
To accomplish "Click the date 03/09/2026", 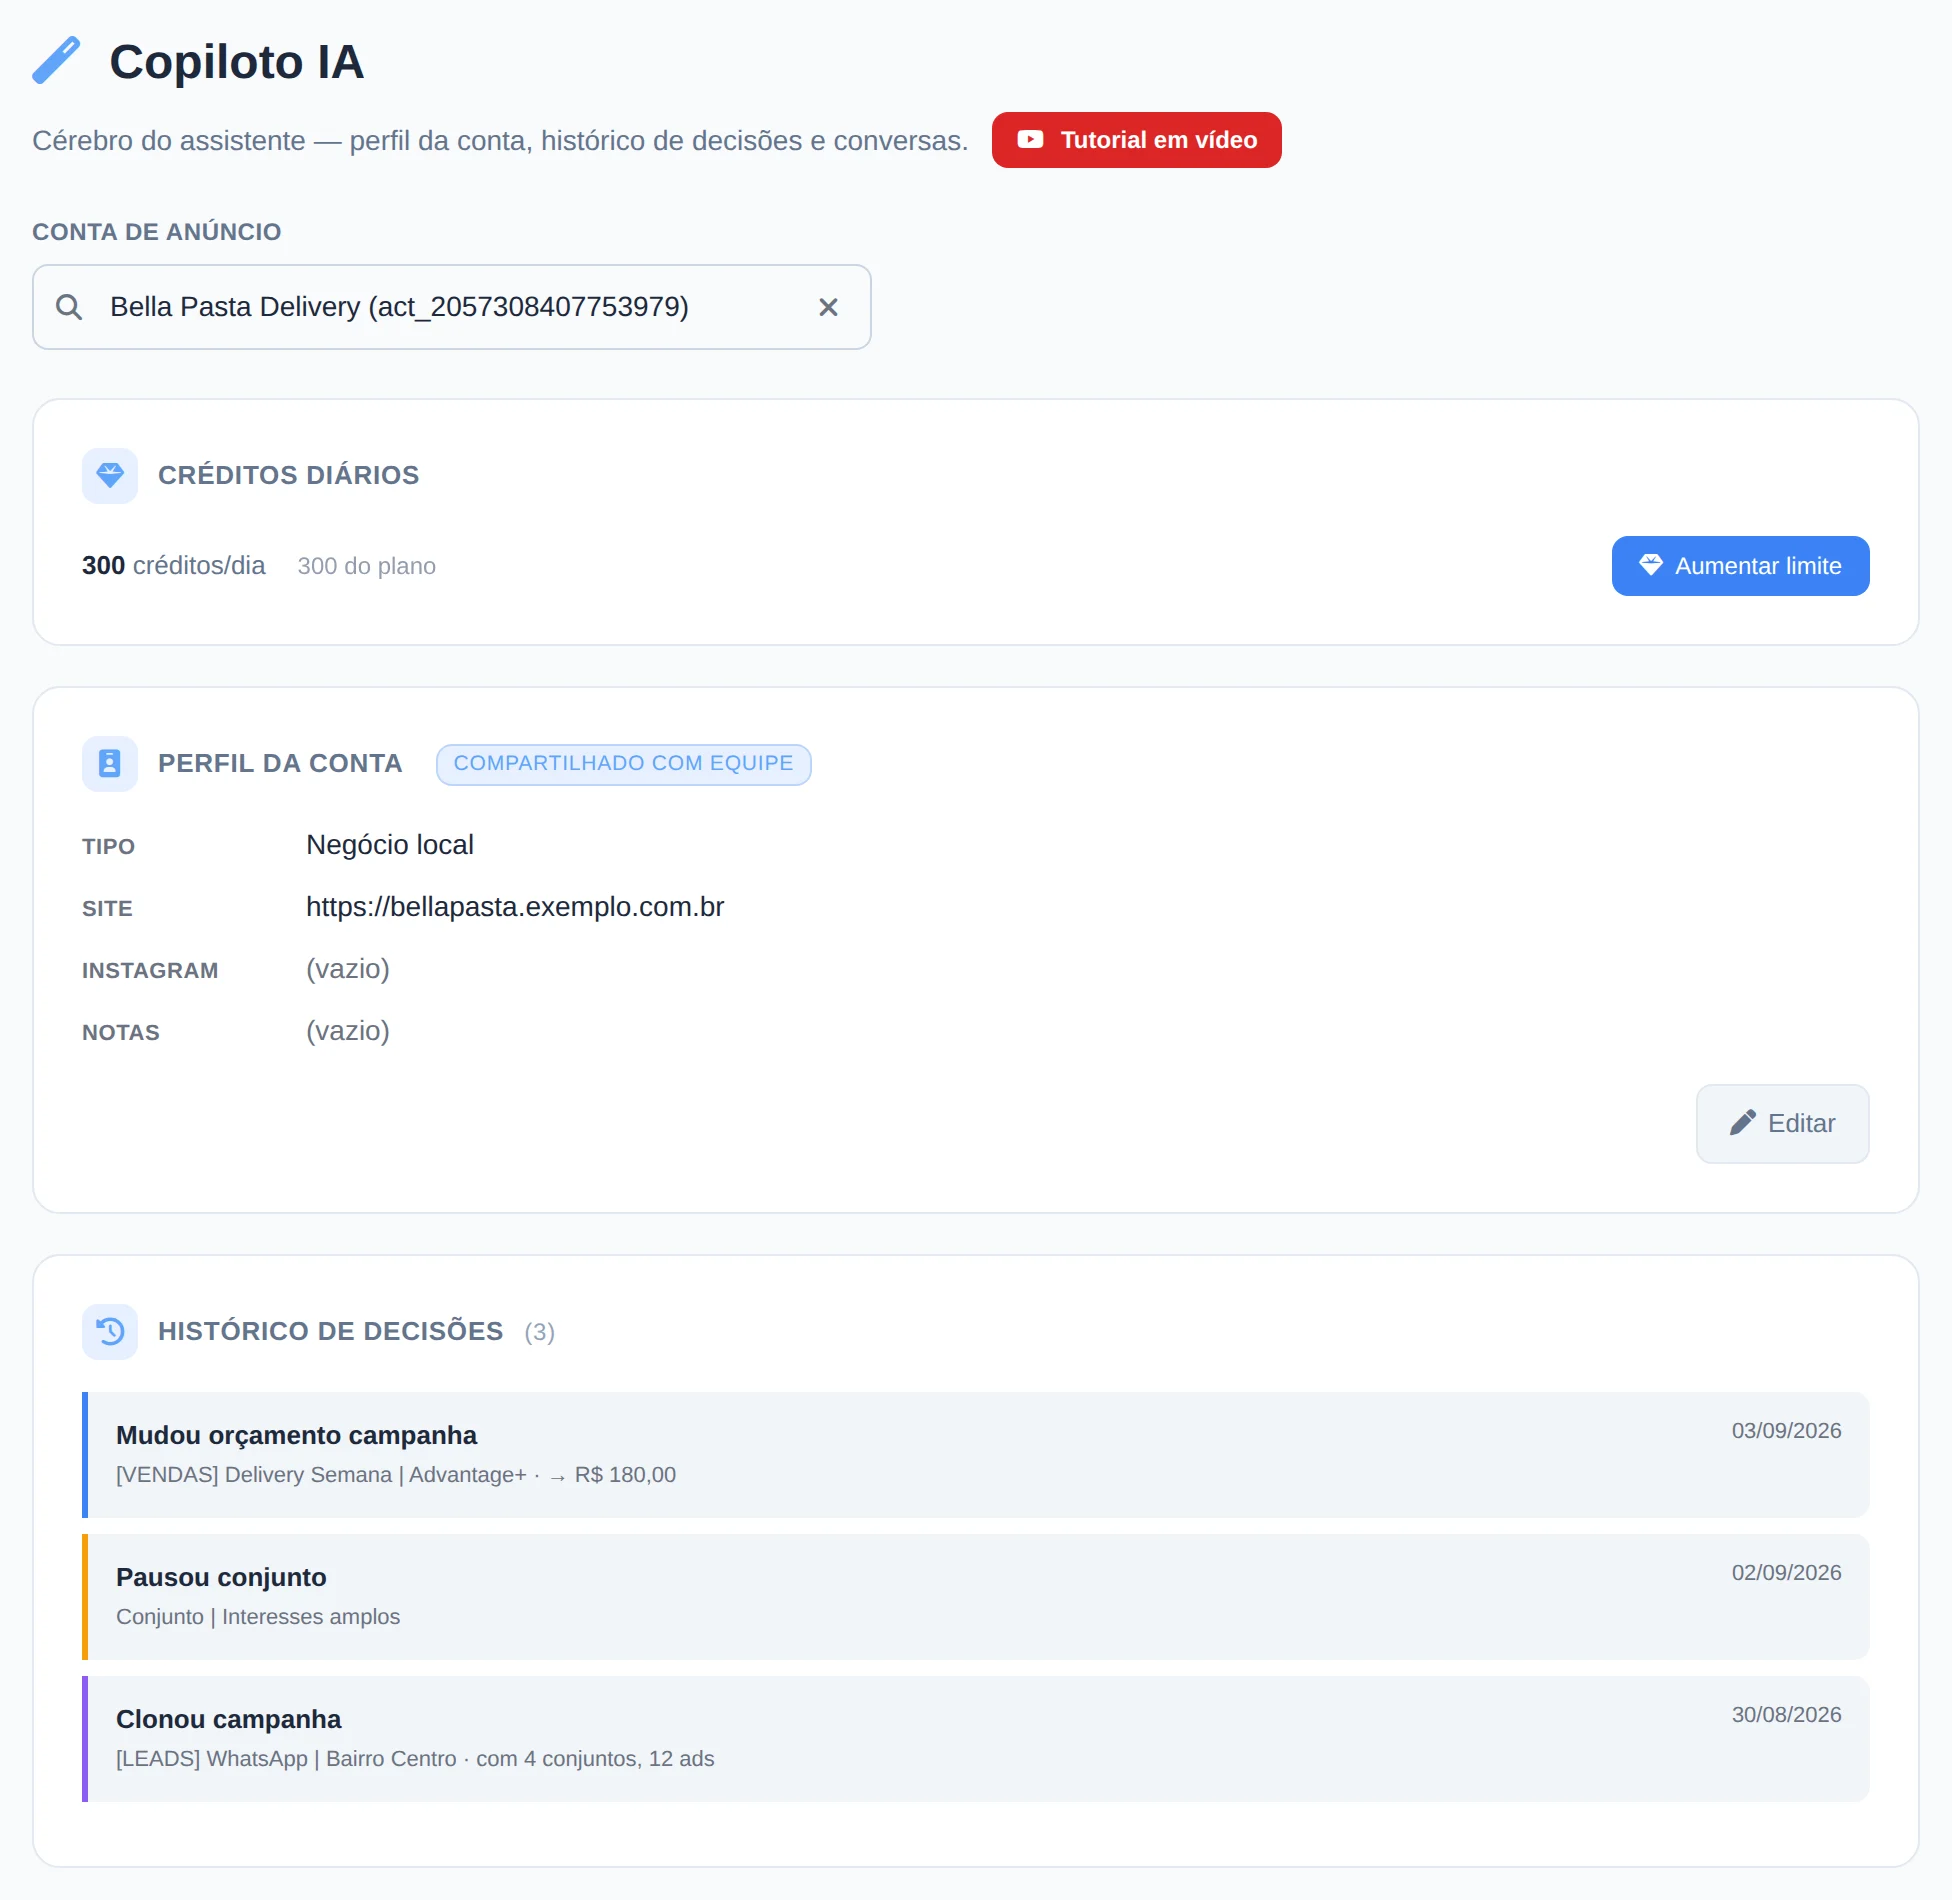I will [1786, 1431].
